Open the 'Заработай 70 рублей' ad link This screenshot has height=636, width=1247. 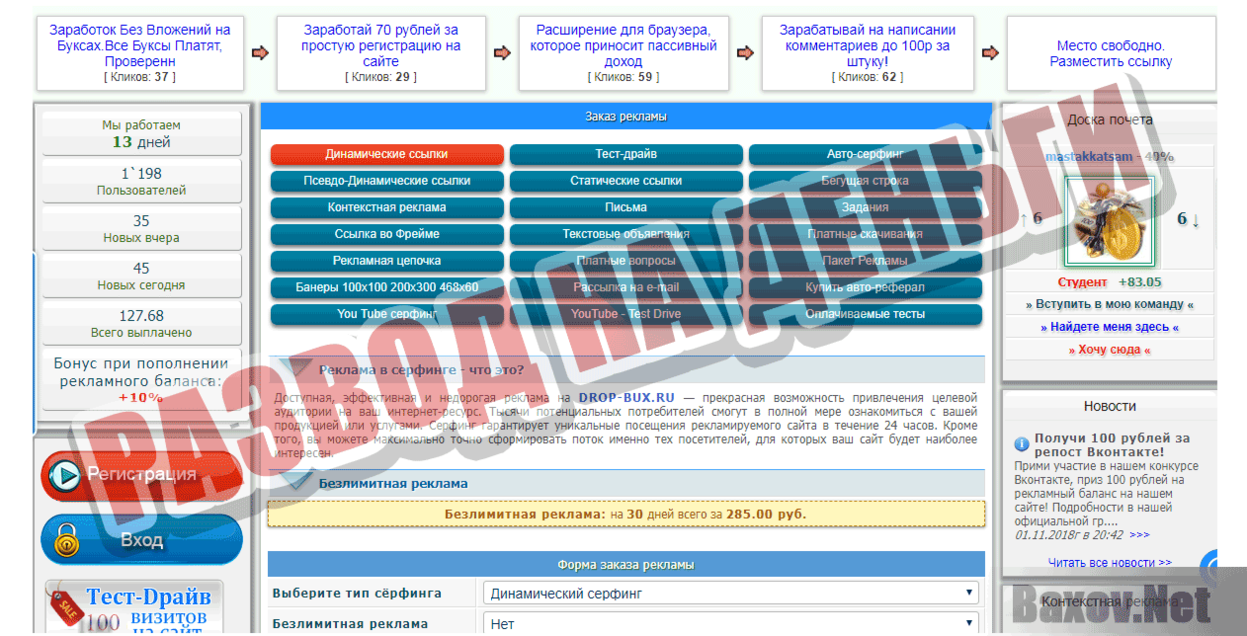381,46
